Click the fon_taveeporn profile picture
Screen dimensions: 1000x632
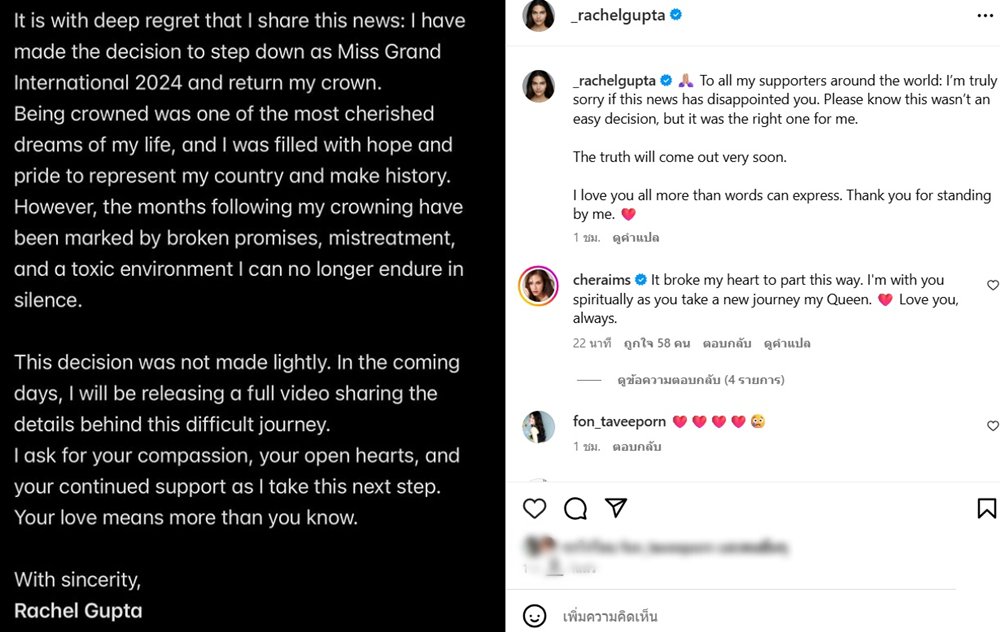click(x=538, y=427)
